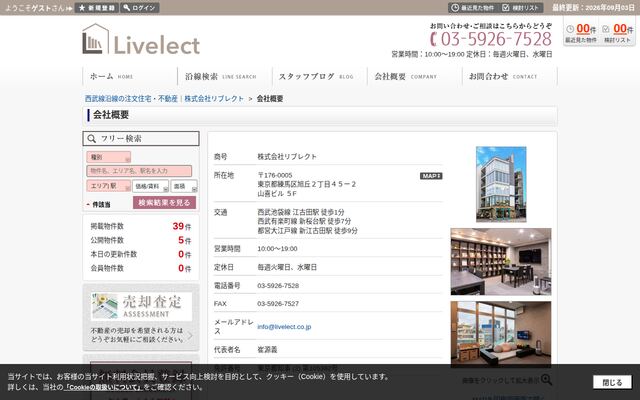Open 最近見た物件 in top bar
The width and height of the screenshot is (640, 400).
pyautogui.click(x=472, y=8)
